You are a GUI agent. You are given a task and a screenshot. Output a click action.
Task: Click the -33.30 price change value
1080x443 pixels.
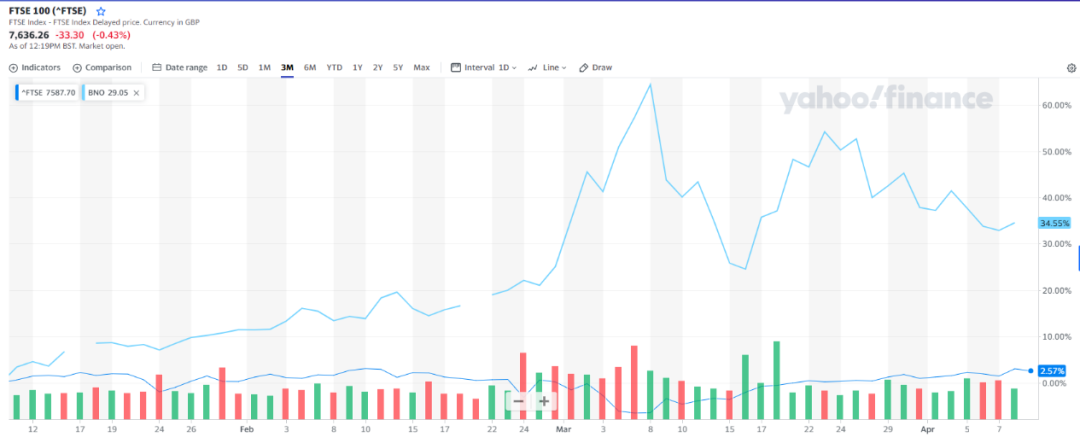point(71,34)
